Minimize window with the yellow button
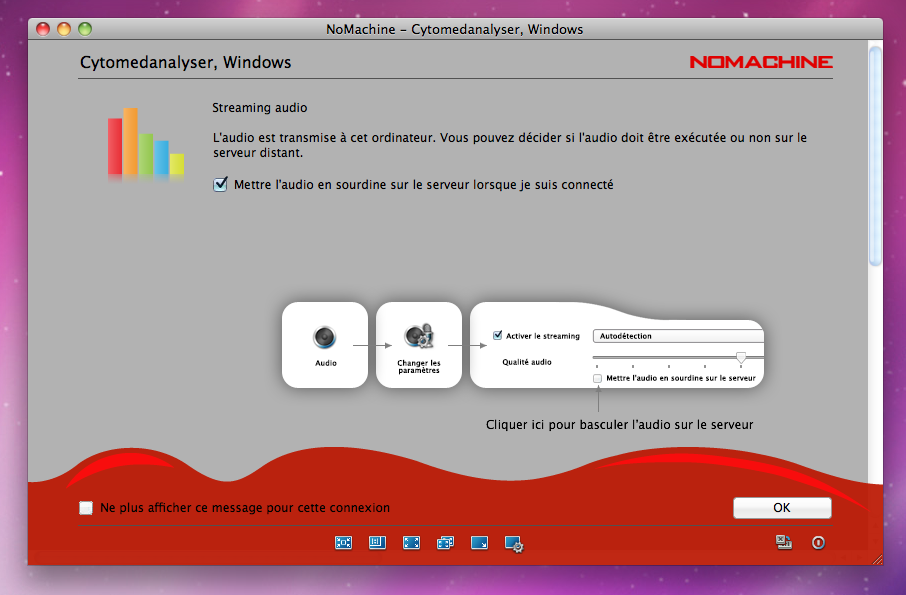The width and height of the screenshot is (906, 595). [64, 29]
